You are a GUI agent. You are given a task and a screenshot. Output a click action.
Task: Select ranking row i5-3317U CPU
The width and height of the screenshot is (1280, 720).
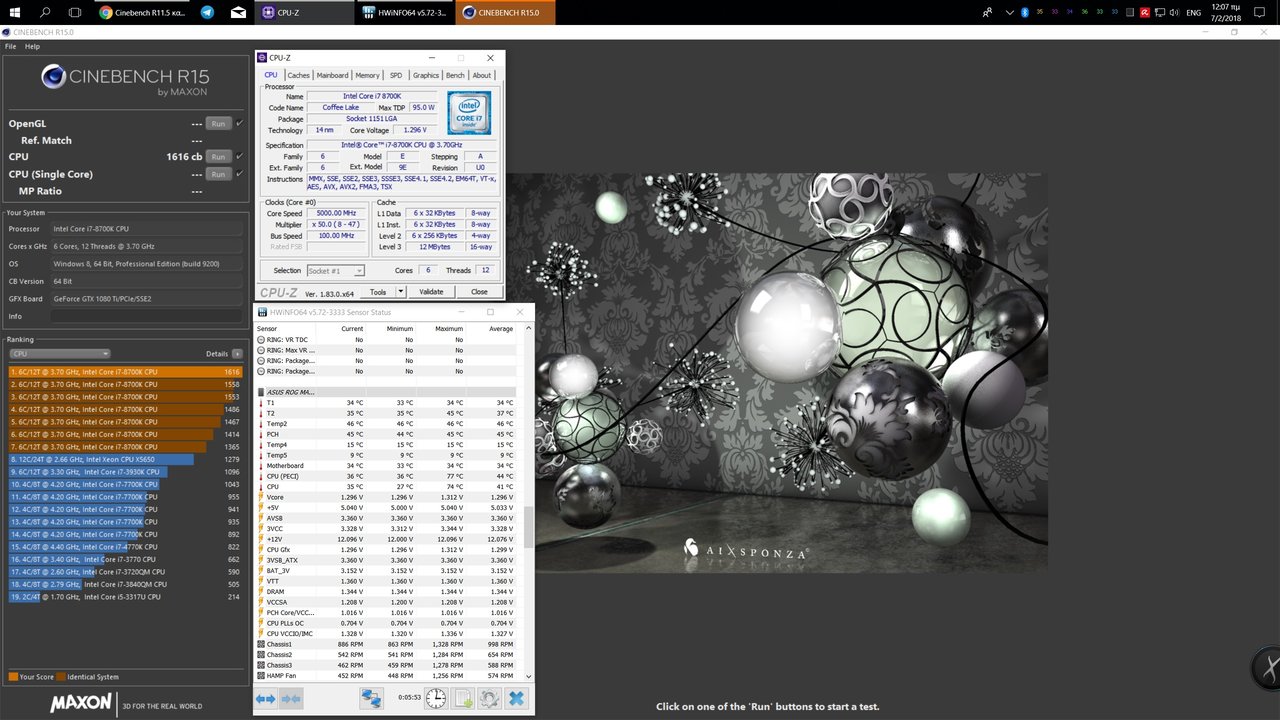(125, 597)
